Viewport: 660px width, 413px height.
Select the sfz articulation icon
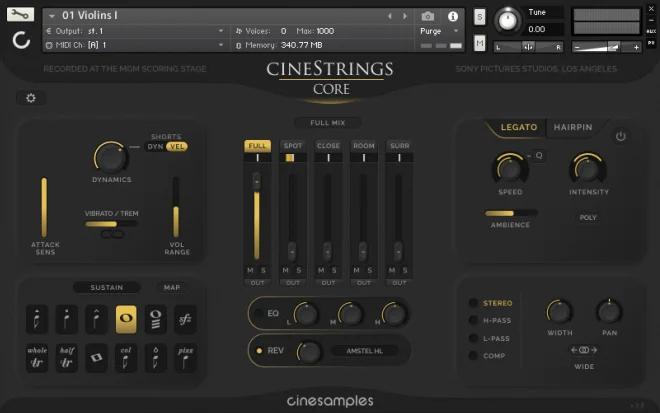tap(185, 320)
